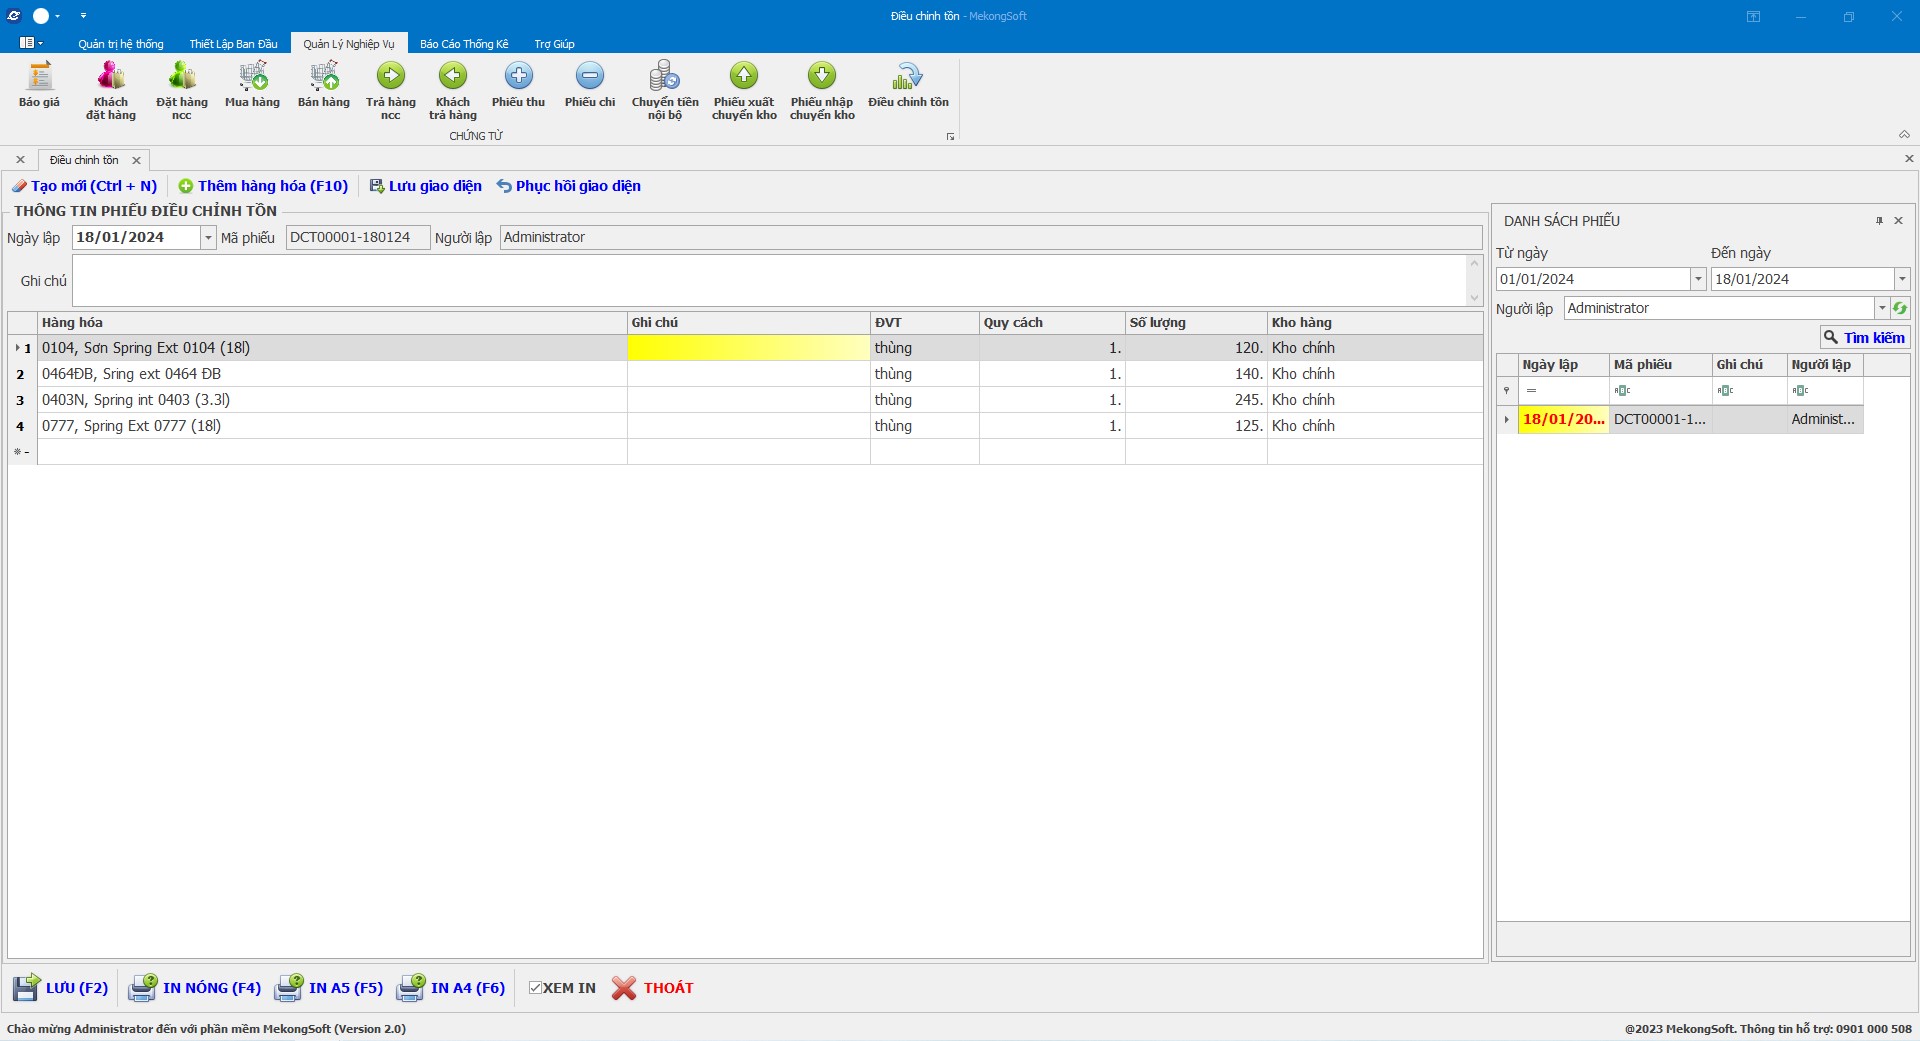Open the Phiếu thu receipt icon

coord(518,86)
